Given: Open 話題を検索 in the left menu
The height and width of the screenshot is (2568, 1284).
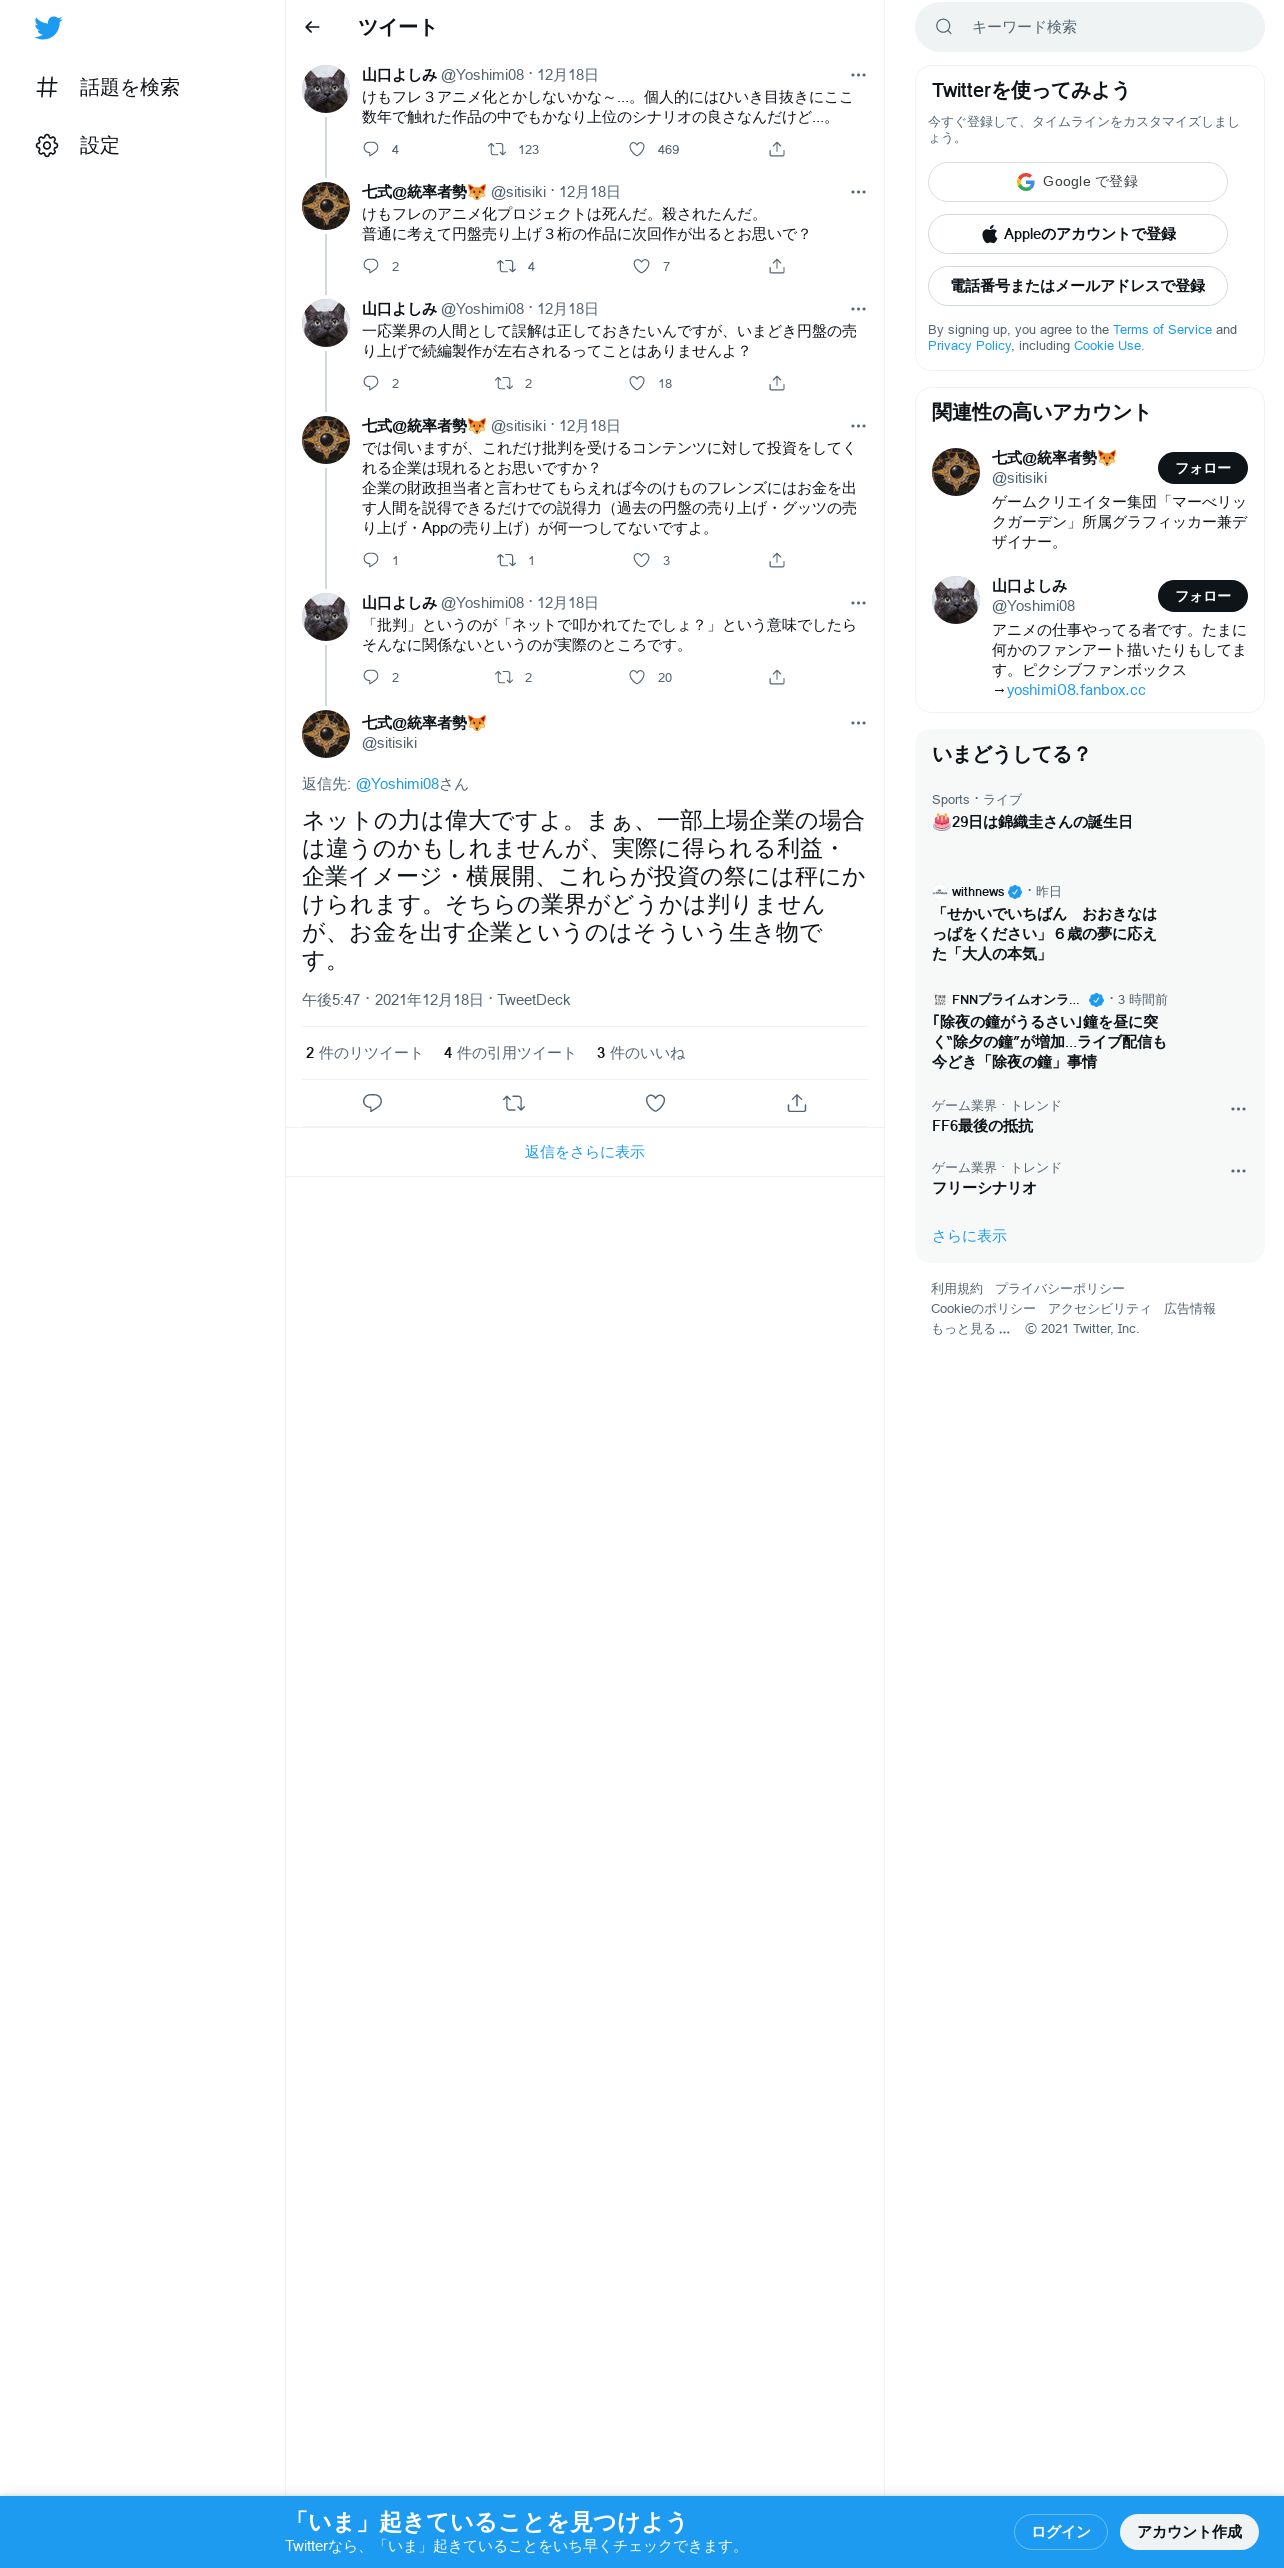Looking at the screenshot, I should click(x=129, y=87).
